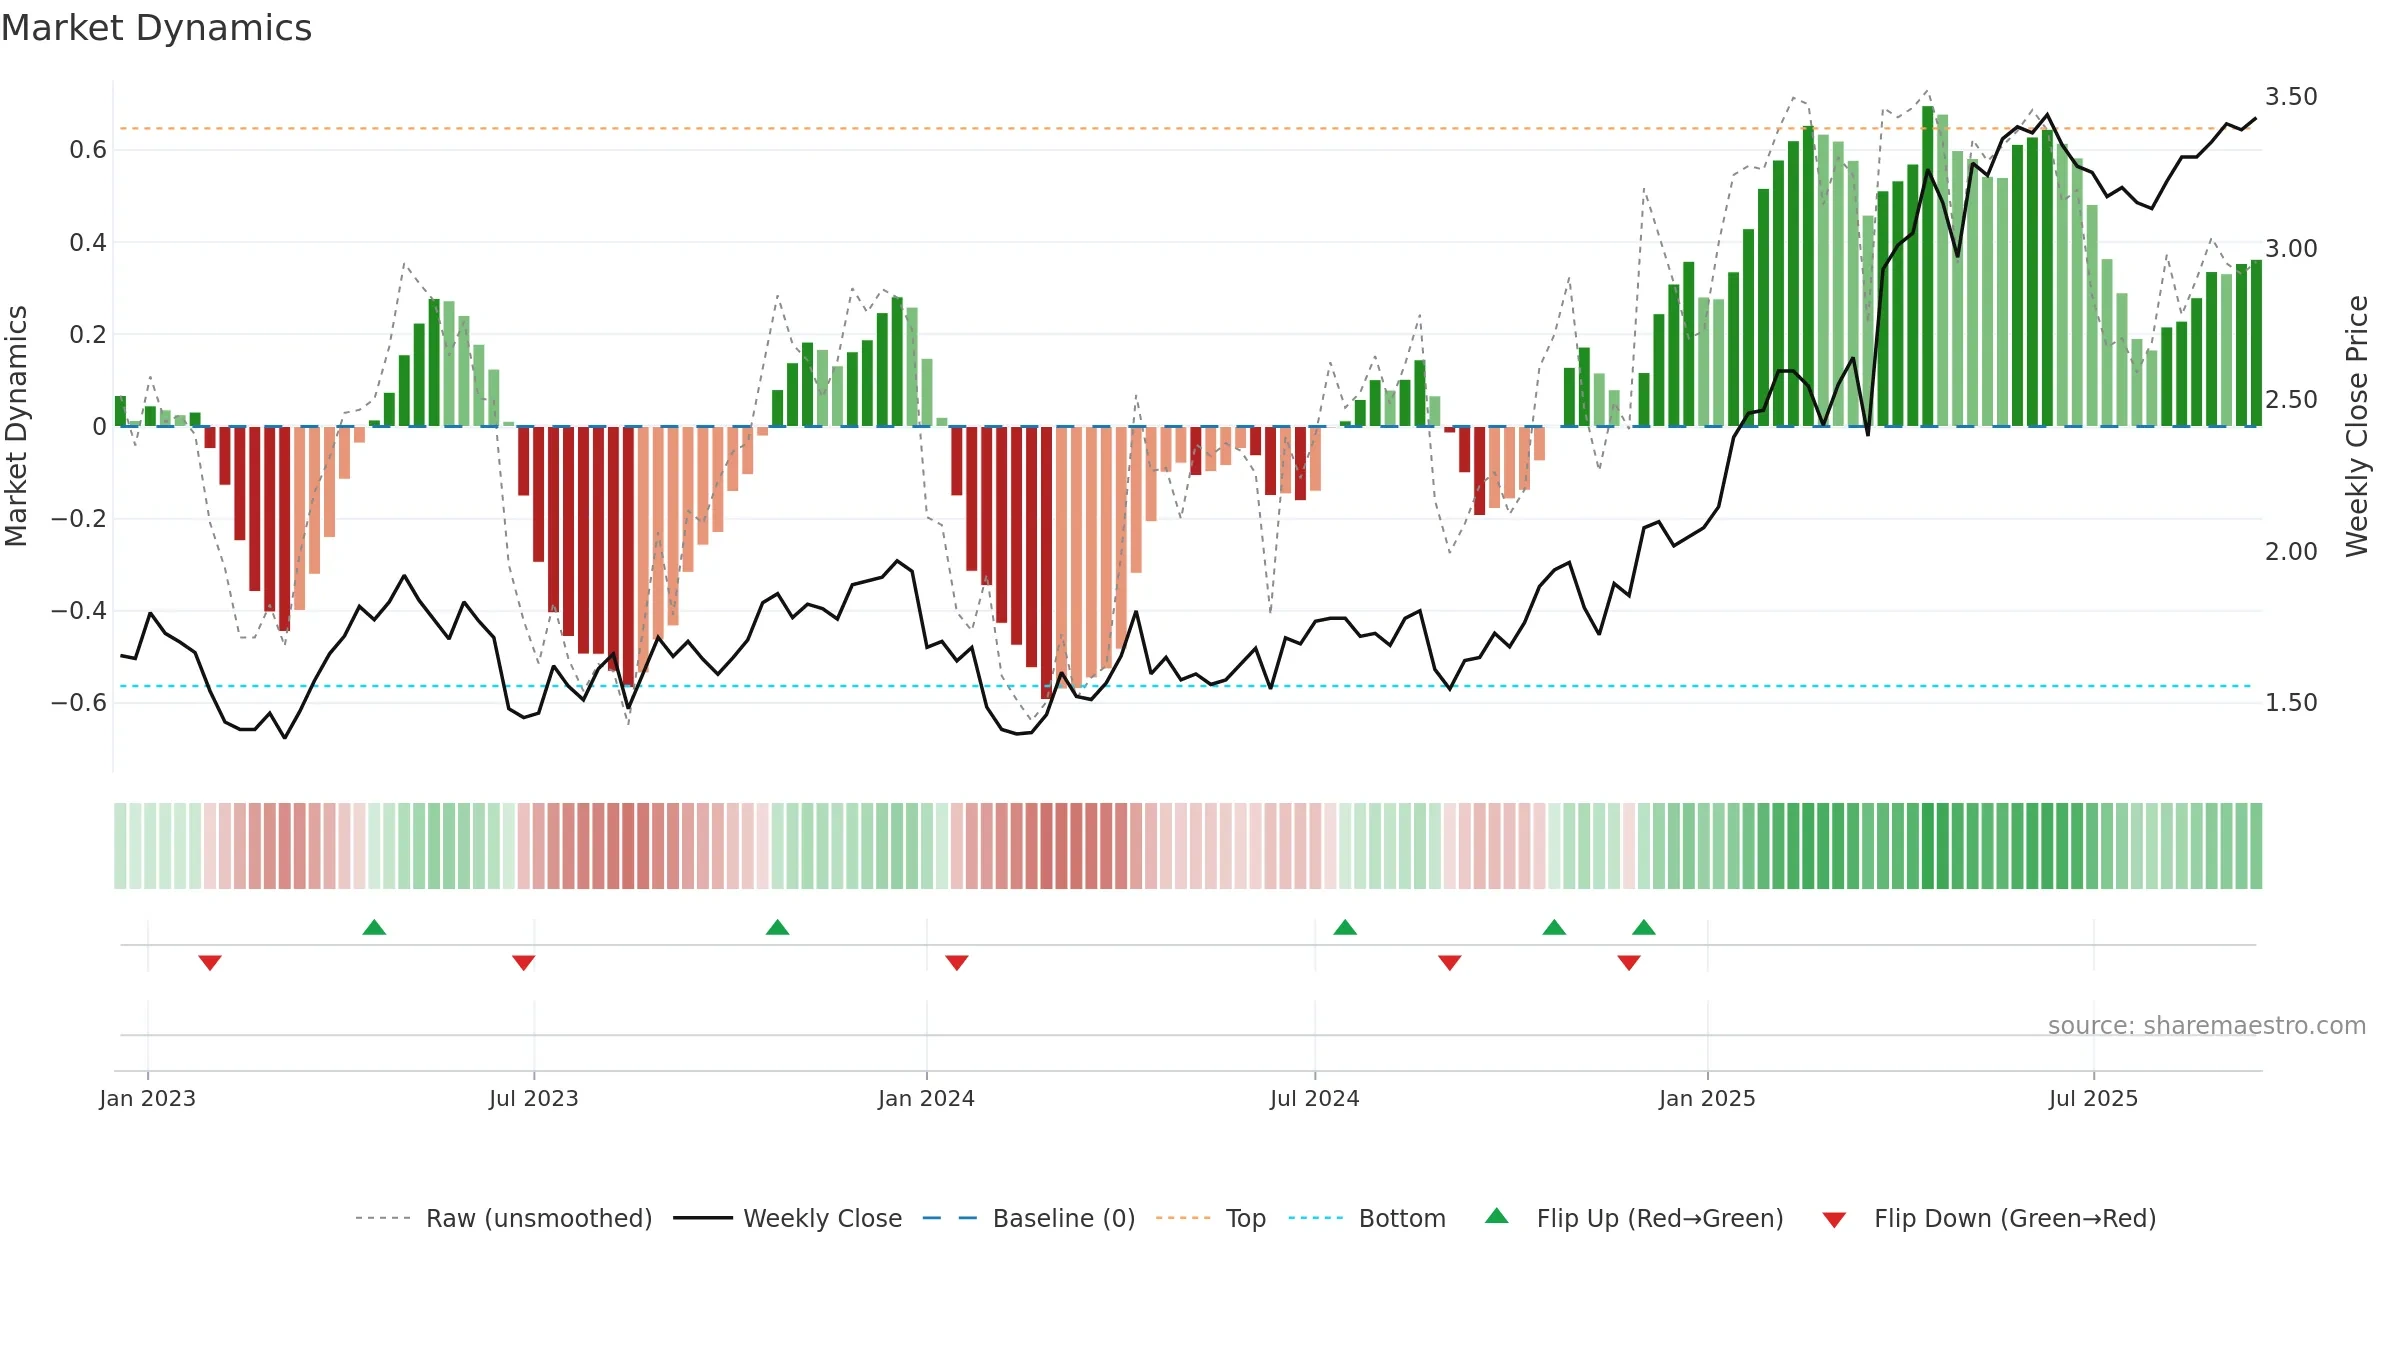Toggle the Raw (unsmoothed) legend entry

pyautogui.click(x=504, y=1218)
